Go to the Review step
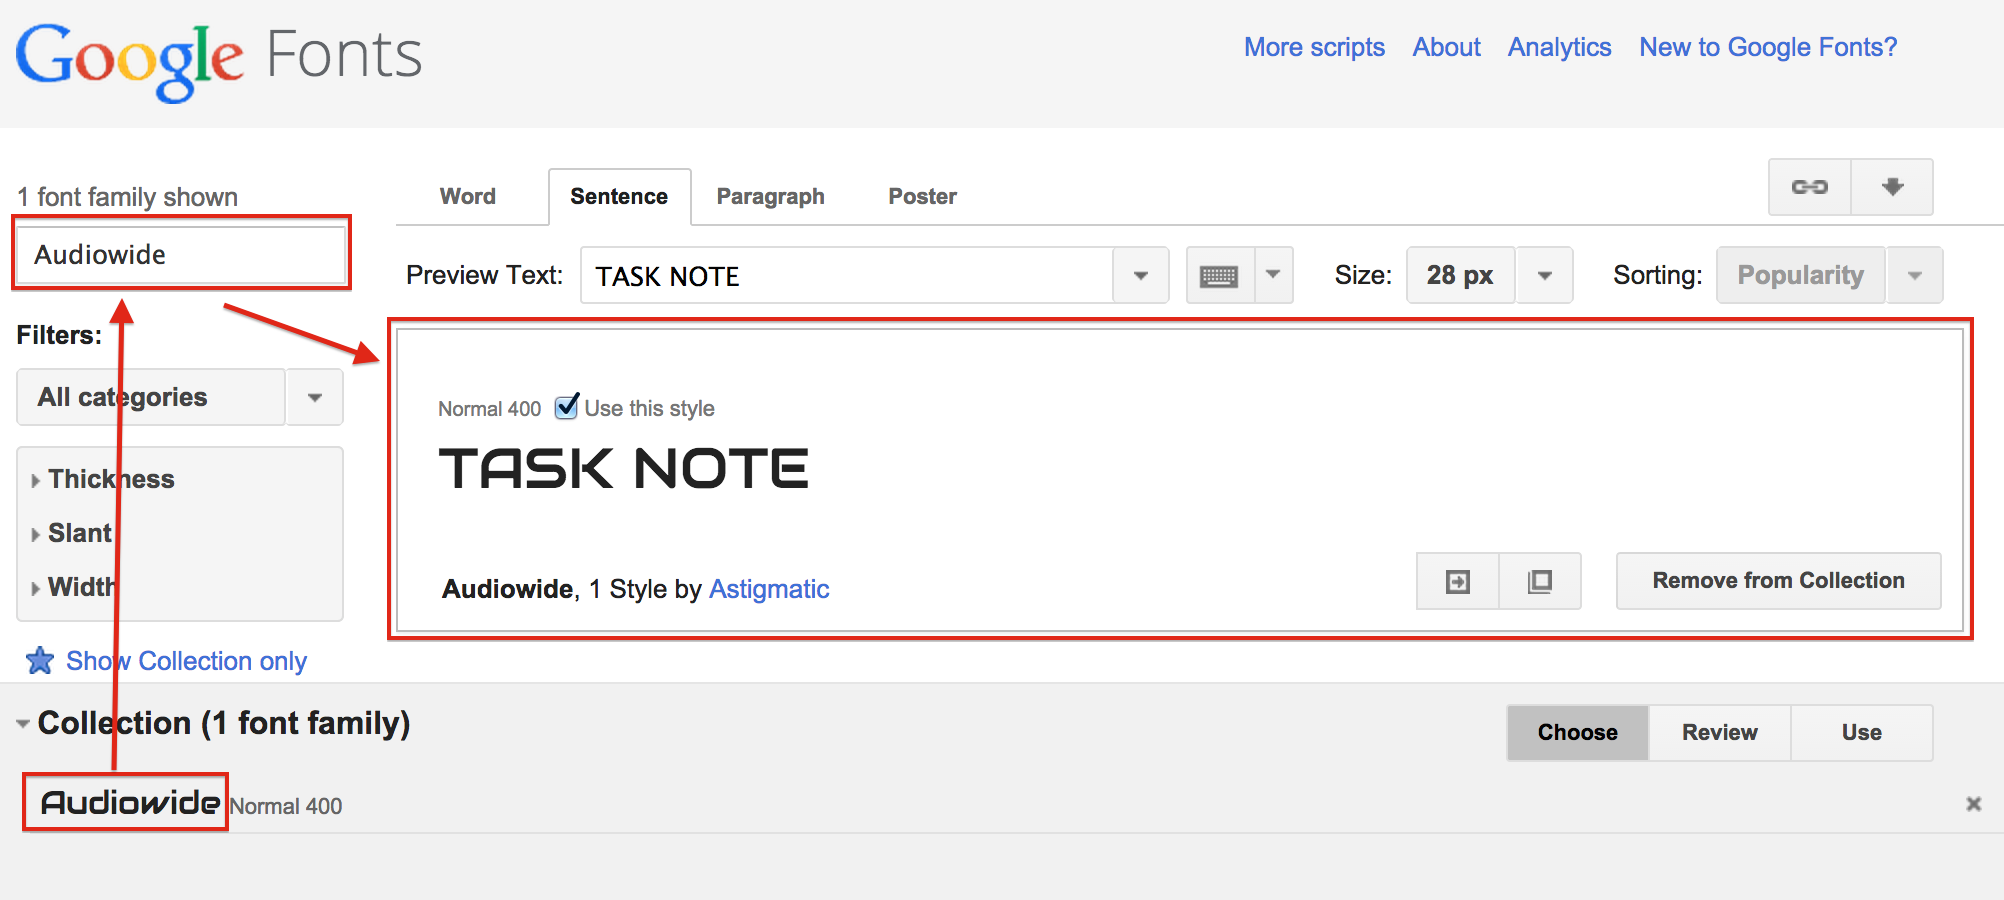2004x900 pixels. (x=1720, y=733)
